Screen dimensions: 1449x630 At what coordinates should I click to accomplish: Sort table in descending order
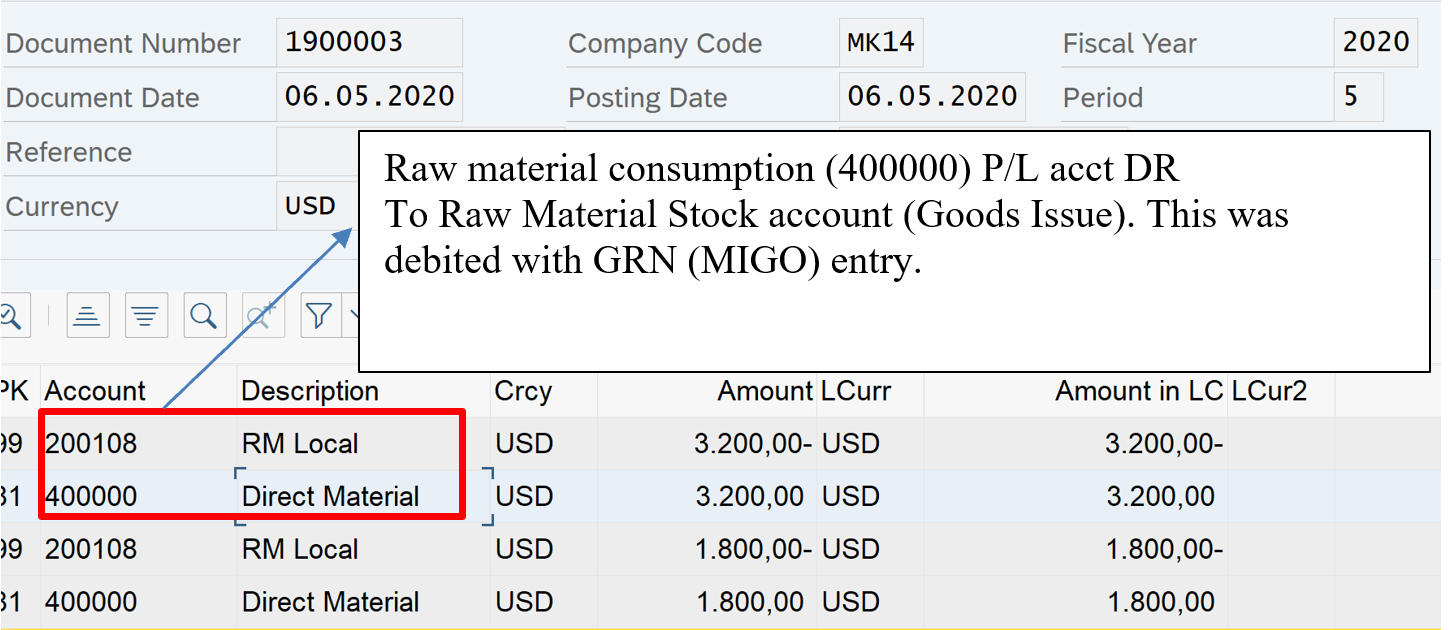tap(146, 317)
